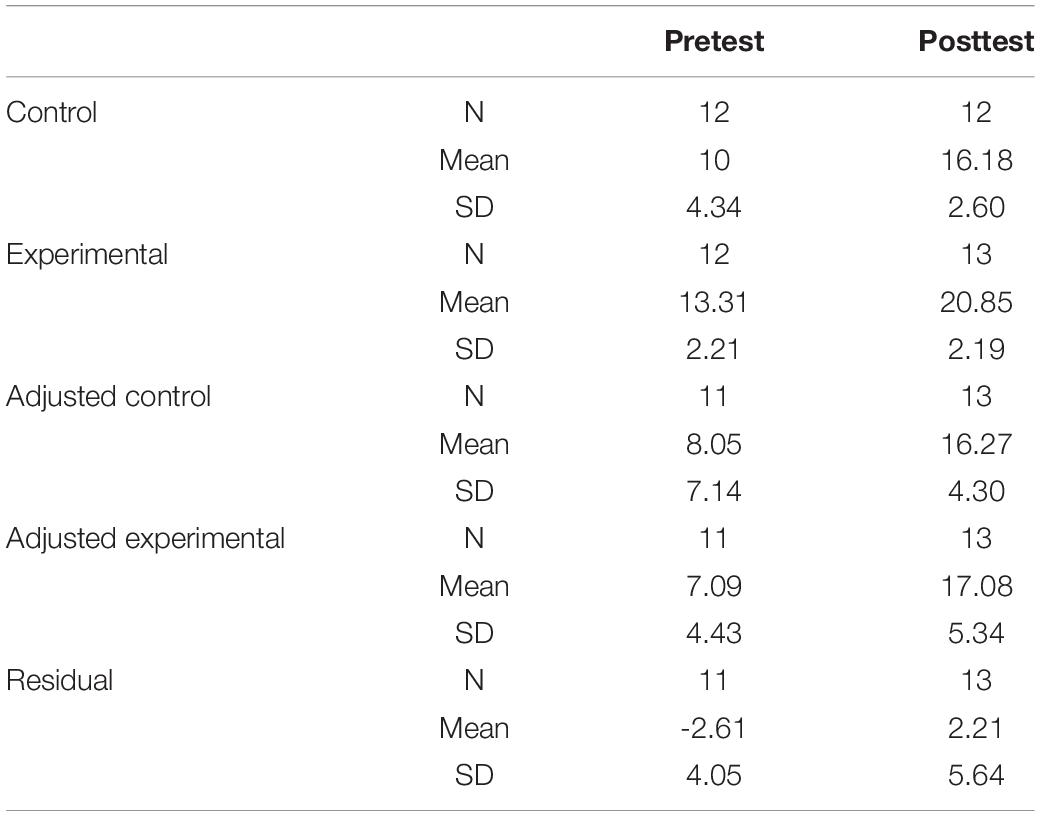Select the Adjusted experimental row label
1040x816 pixels.
pos(145,539)
